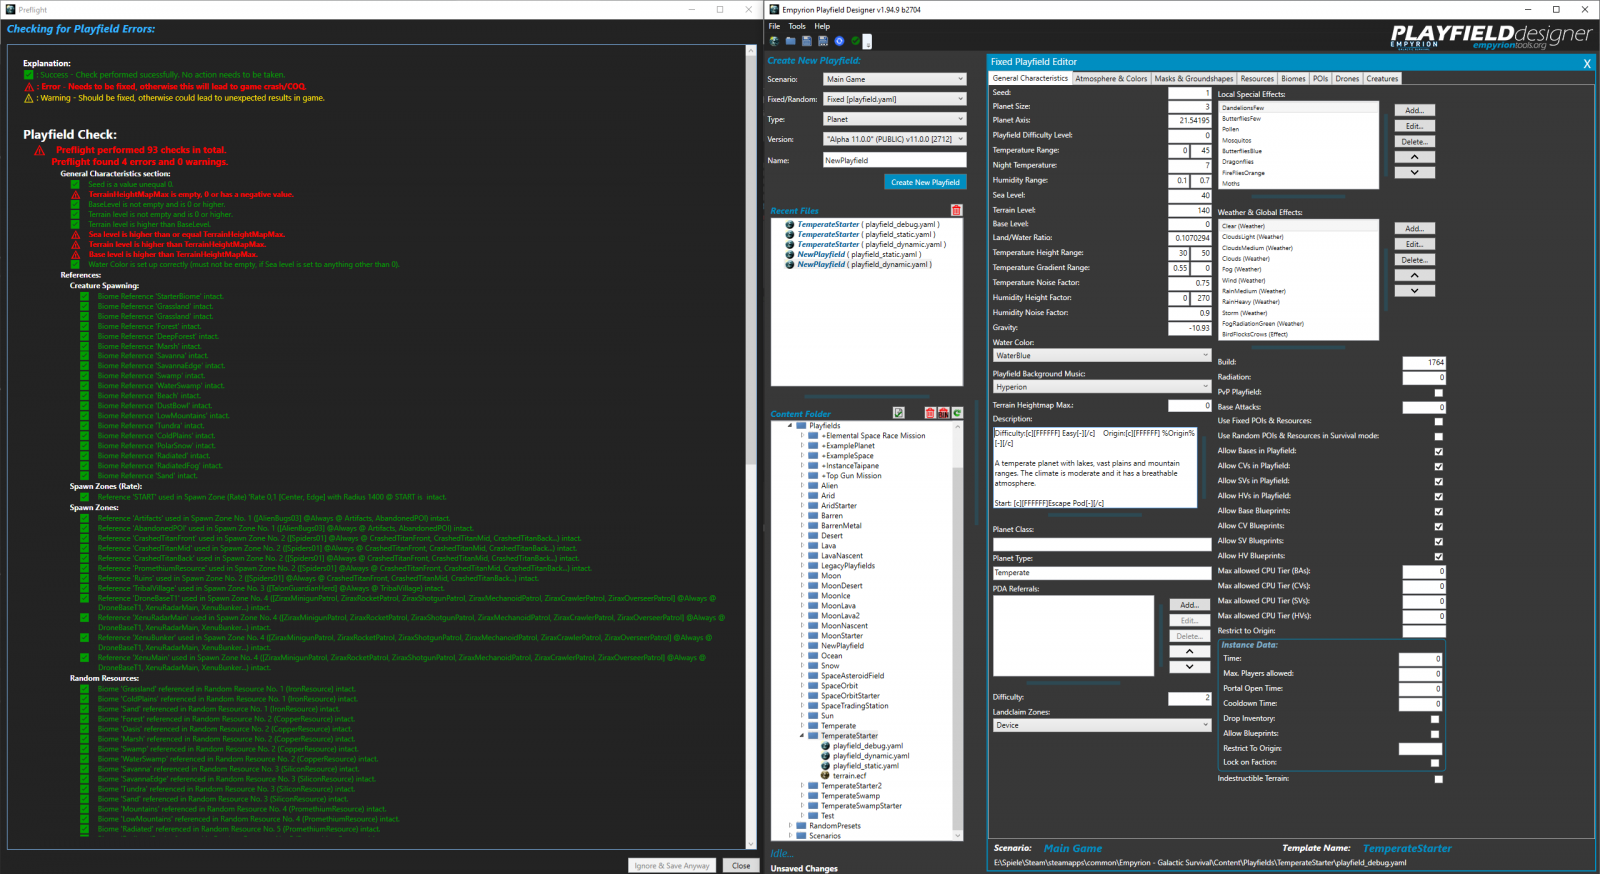Switch to Atmosphere & Colors tab
1600x874 pixels.
click(1111, 78)
